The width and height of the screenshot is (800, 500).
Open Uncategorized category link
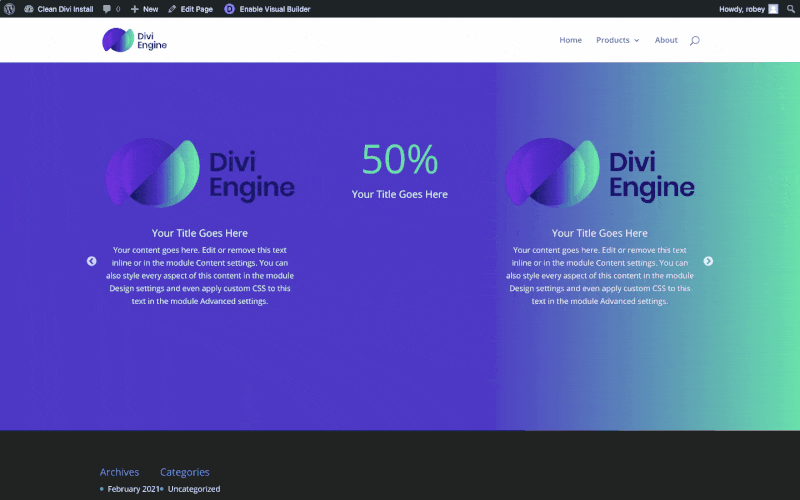194,489
